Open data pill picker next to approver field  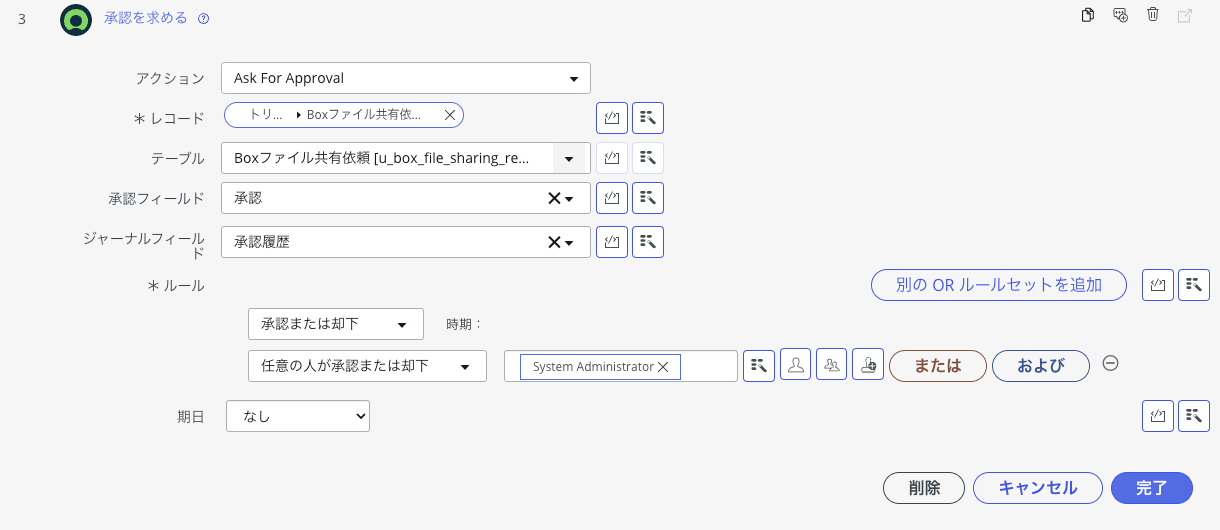pos(759,366)
